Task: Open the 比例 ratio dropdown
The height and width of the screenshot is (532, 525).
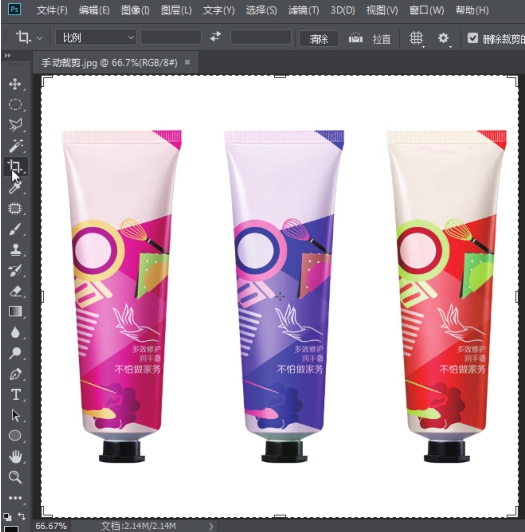Action: click(x=96, y=38)
